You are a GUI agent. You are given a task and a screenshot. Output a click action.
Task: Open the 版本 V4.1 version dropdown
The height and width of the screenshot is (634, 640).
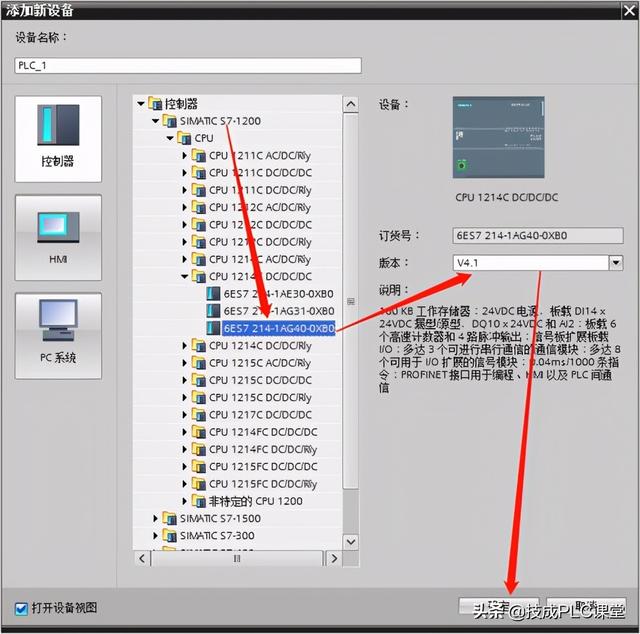tap(616, 262)
